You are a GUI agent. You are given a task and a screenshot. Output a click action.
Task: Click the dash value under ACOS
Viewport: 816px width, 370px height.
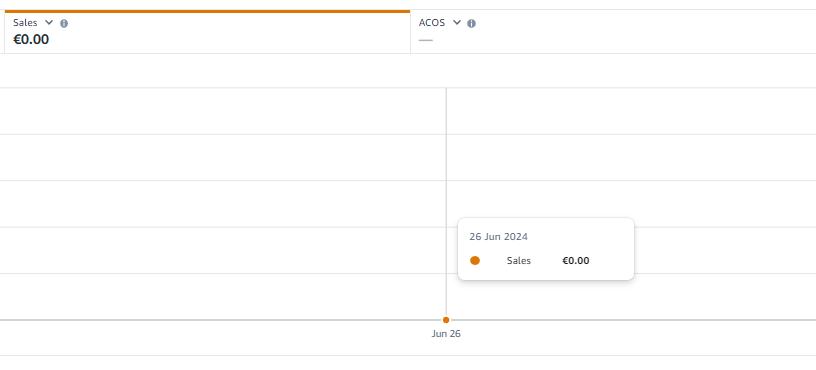click(426, 40)
